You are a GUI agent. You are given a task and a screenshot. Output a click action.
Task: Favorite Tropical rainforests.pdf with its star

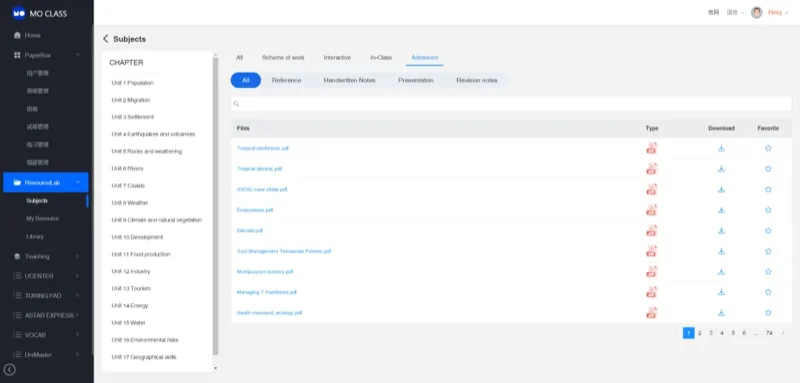pyautogui.click(x=768, y=148)
